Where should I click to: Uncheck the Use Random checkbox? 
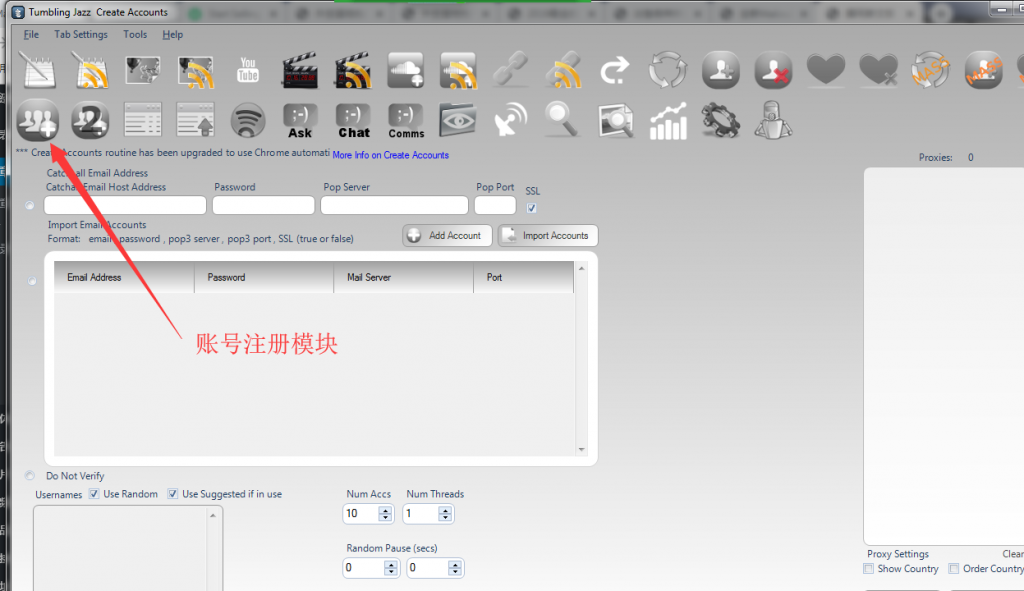pos(94,494)
